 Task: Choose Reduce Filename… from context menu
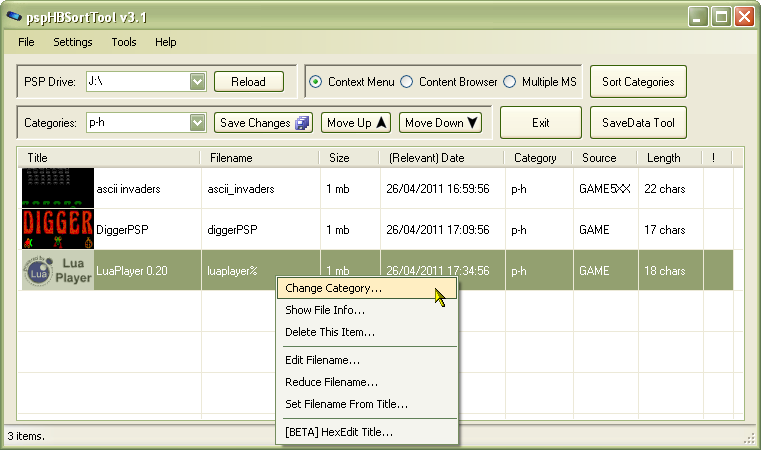366,383
